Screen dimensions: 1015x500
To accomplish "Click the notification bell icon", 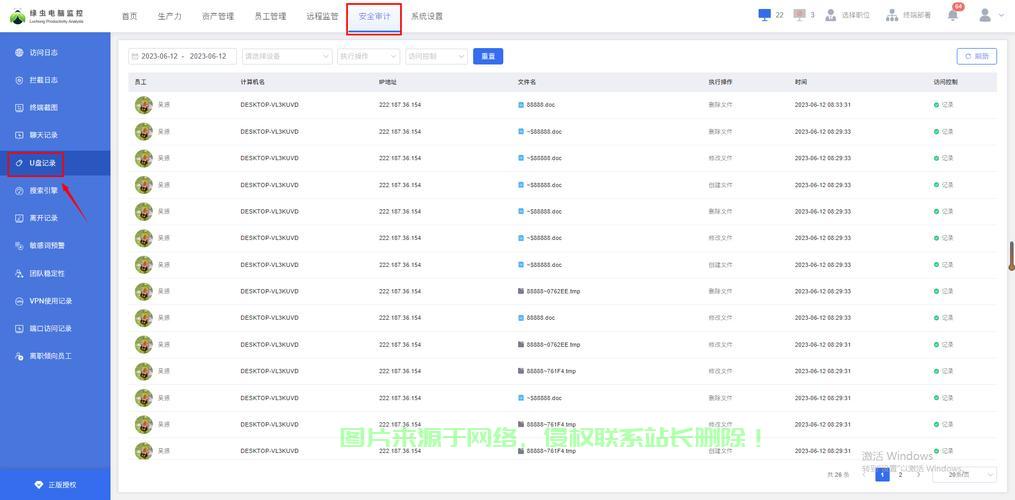I will 953,15.
